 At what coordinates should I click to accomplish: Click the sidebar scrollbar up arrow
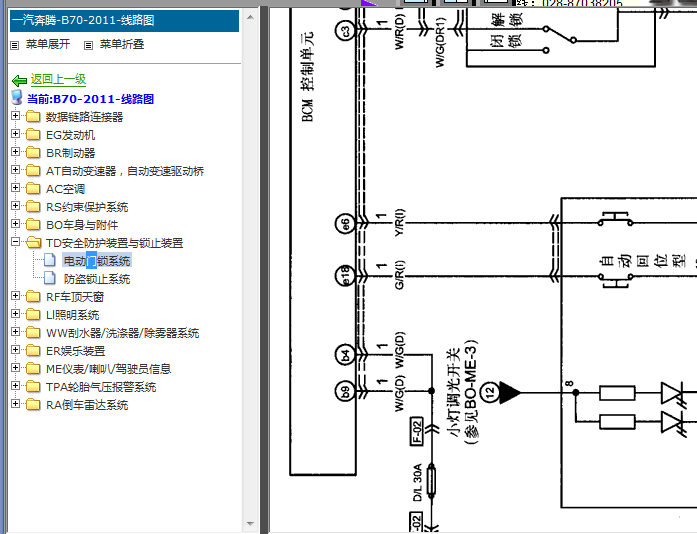click(x=250, y=18)
